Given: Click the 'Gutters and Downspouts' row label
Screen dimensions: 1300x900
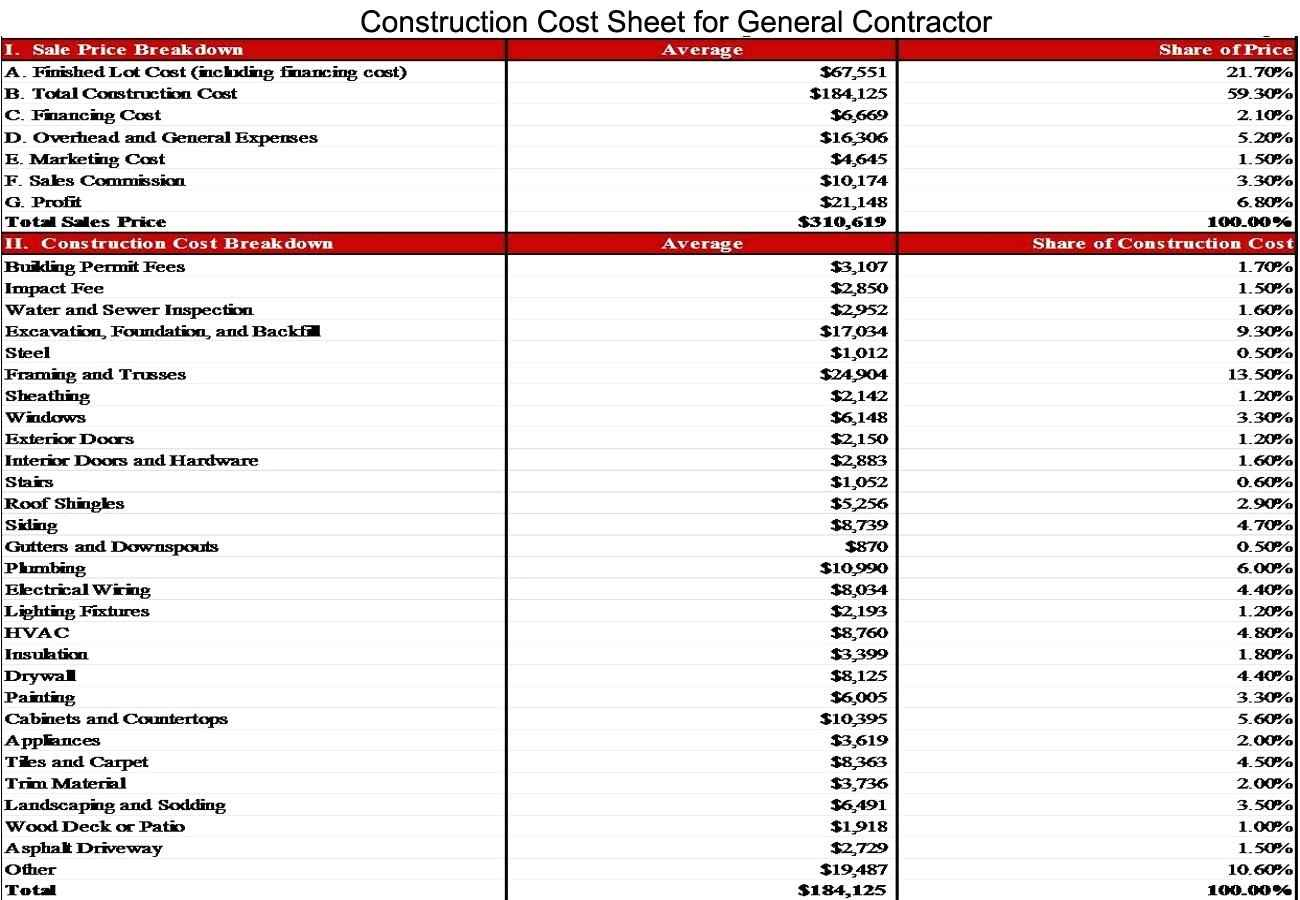Looking at the screenshot, I should pyautogui.click(x=111, y=547).
